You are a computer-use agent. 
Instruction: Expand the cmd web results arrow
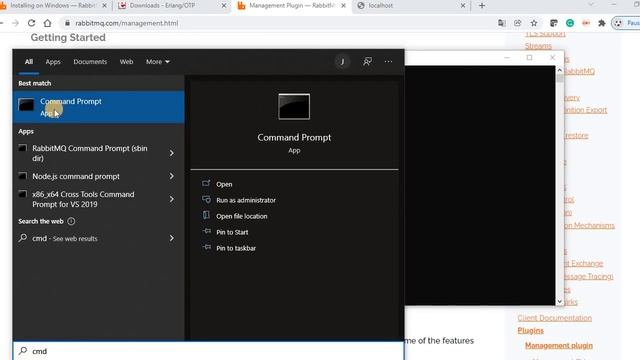[172, 238]
